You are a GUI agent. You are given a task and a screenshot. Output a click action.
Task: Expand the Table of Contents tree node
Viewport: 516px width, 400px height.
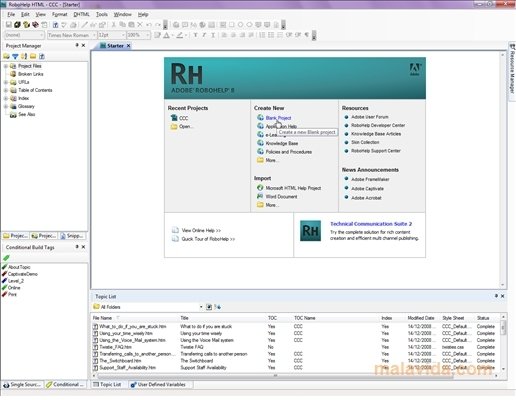[x=6, y=90]
